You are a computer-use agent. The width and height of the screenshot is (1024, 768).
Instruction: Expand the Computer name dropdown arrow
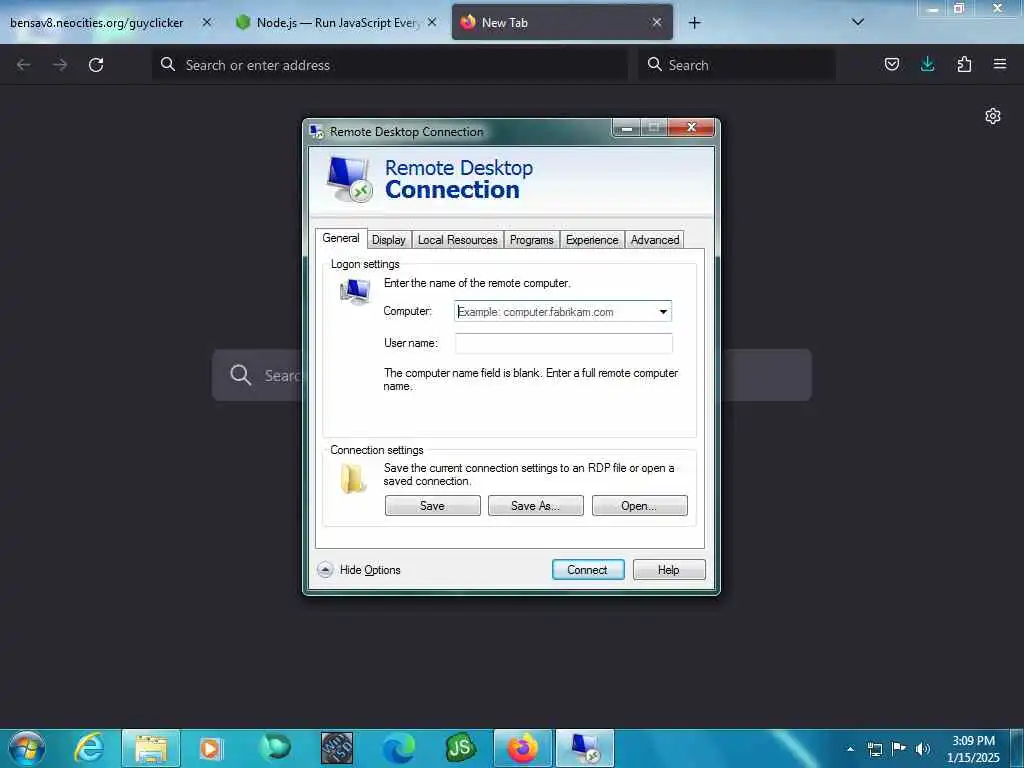pyautogui.click(x=663, y=312)
